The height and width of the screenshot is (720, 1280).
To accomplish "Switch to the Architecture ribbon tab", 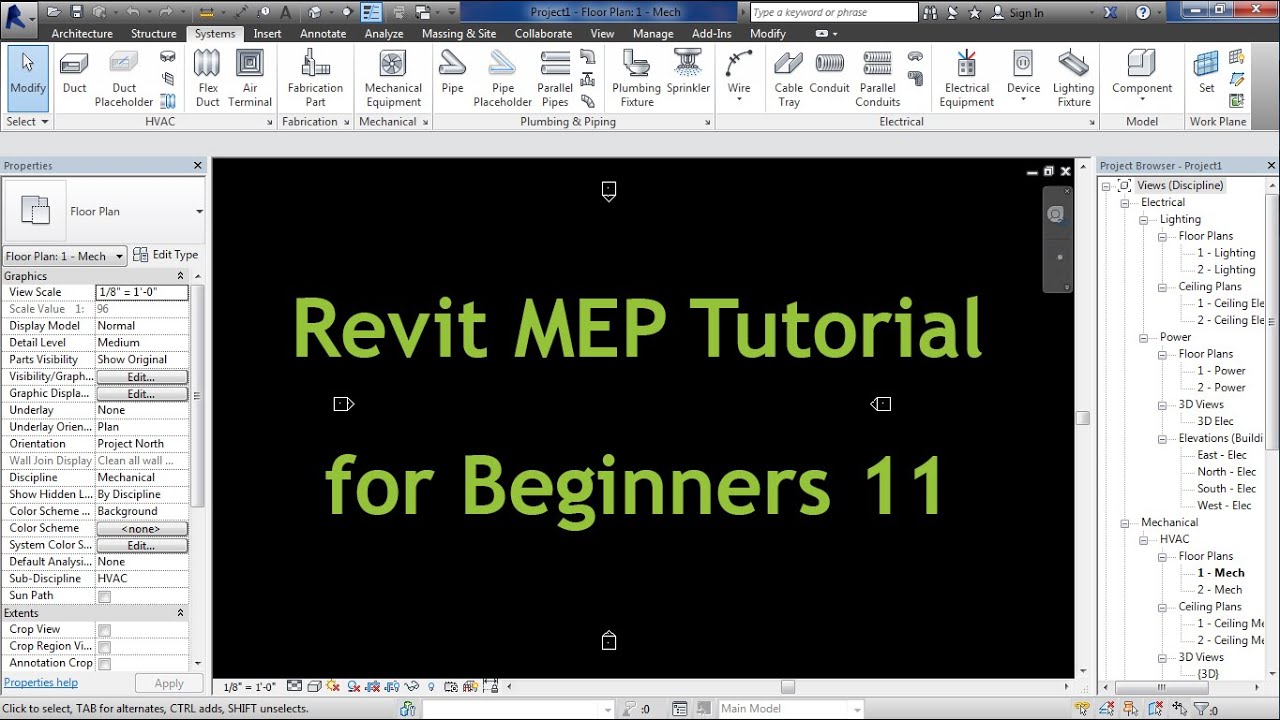I will pos(82,33).
